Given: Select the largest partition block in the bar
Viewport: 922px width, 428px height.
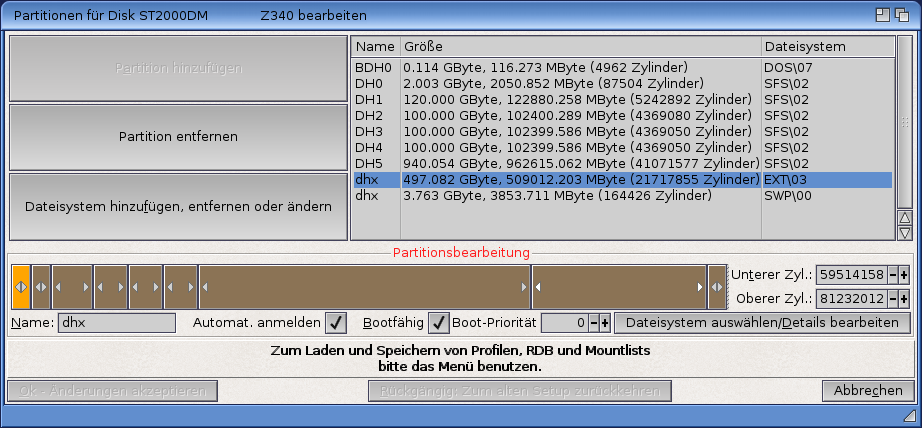Looking at the screenshot, I should [364, 287].
